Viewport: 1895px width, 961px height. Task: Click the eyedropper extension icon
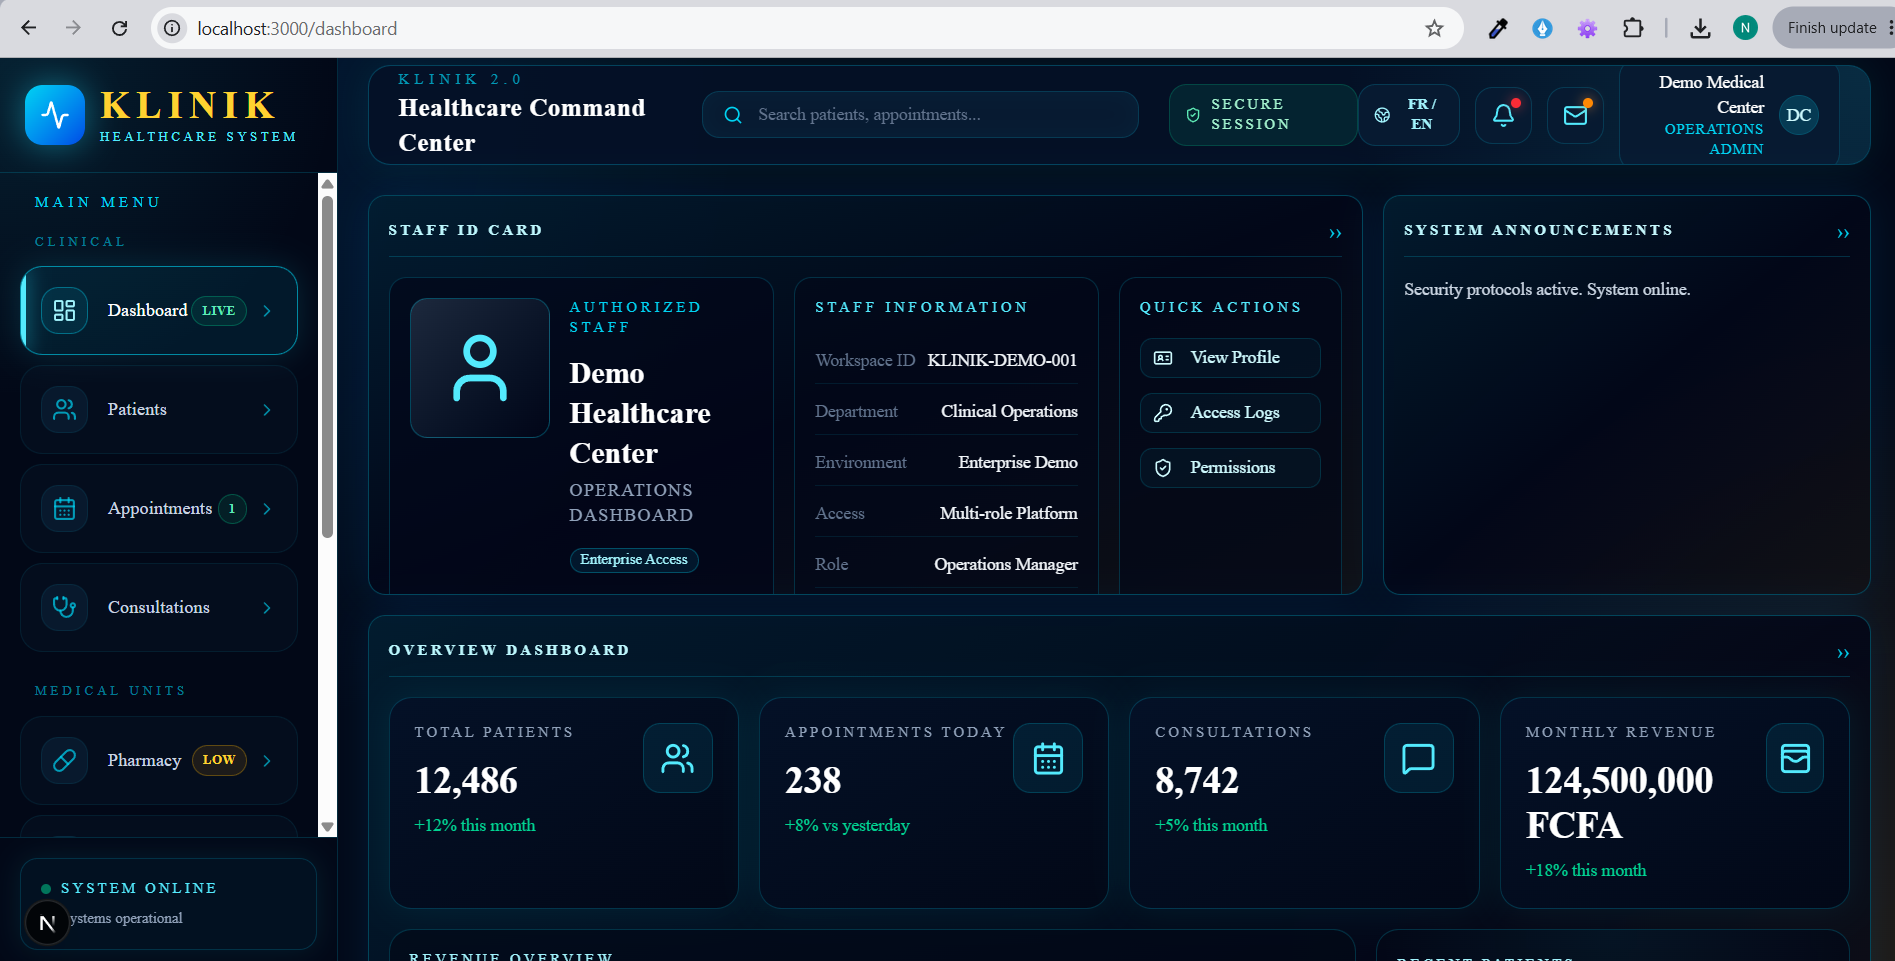coord(1498,28)
